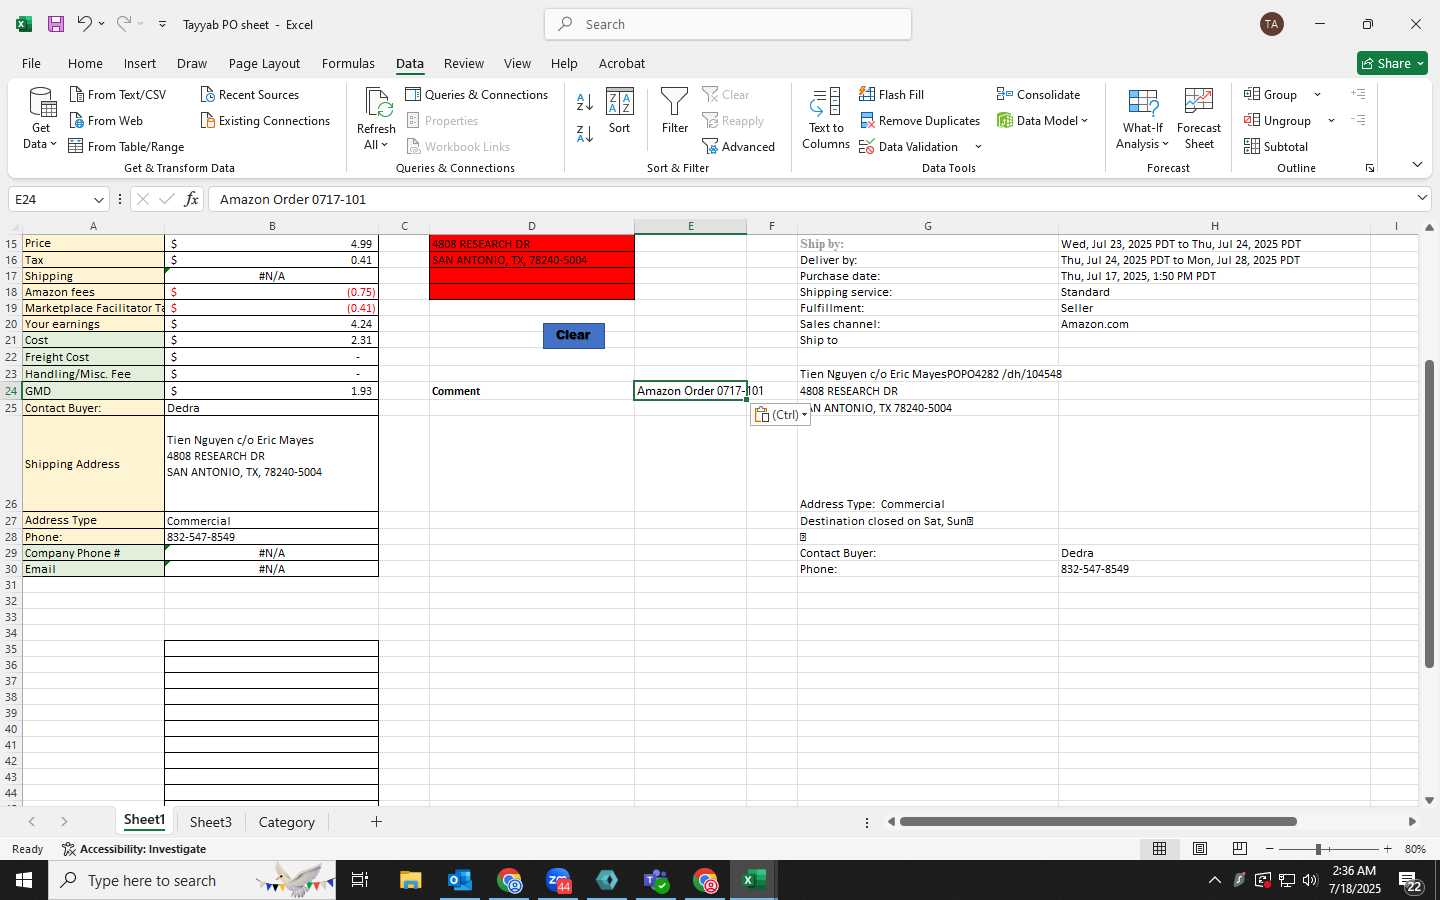Click the Save icon in title bar
Image resolution: width=1440 pixels, height=900 pixels.
point(56,24)
